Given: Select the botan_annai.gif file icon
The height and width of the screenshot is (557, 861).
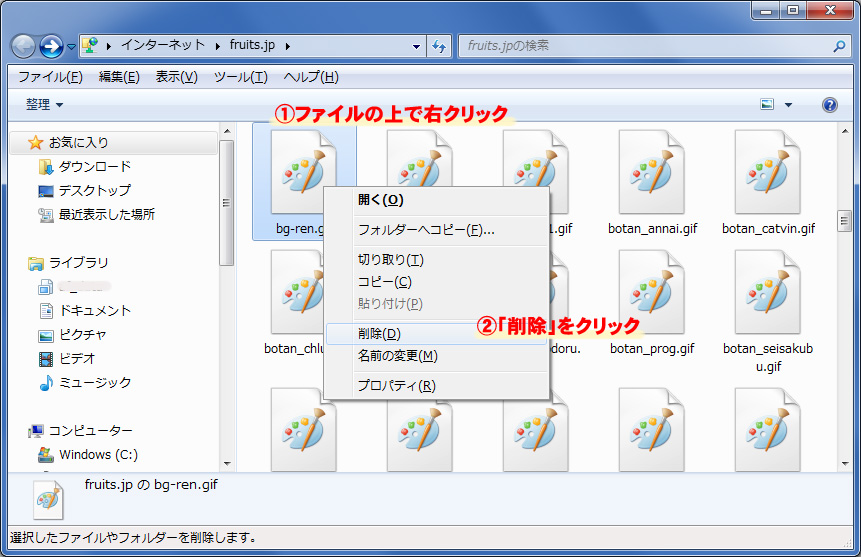Looking at the screenshot, I should click(652, 171).
